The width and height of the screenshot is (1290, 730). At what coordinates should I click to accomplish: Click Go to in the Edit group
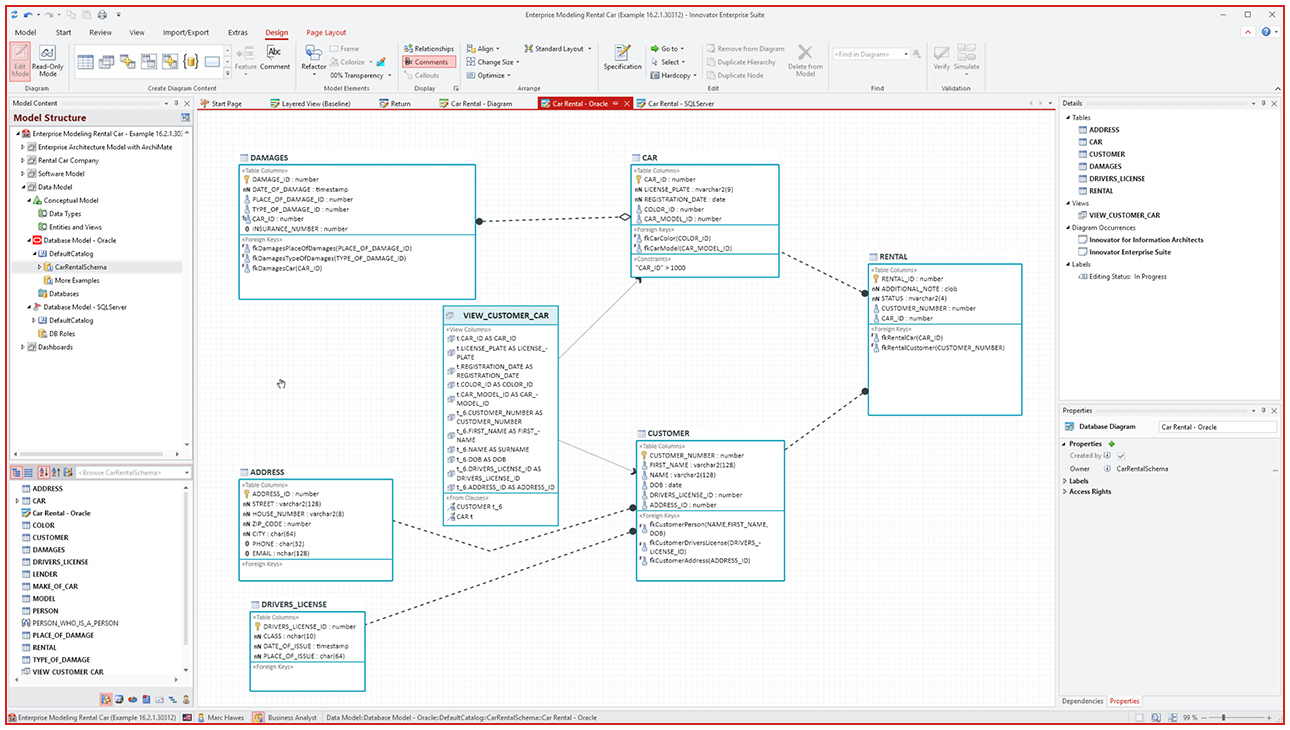coord(667,48)
